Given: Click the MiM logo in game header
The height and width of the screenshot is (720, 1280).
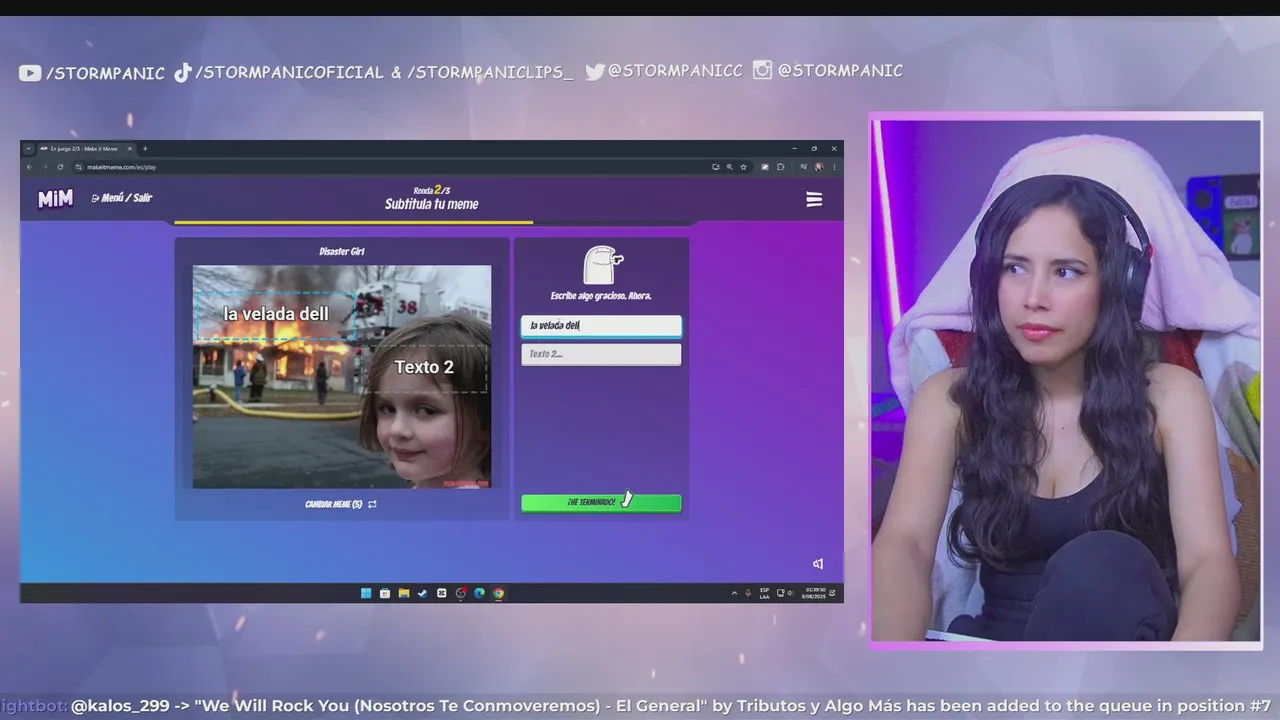Looking at the screenshot, I should point(55,199).
